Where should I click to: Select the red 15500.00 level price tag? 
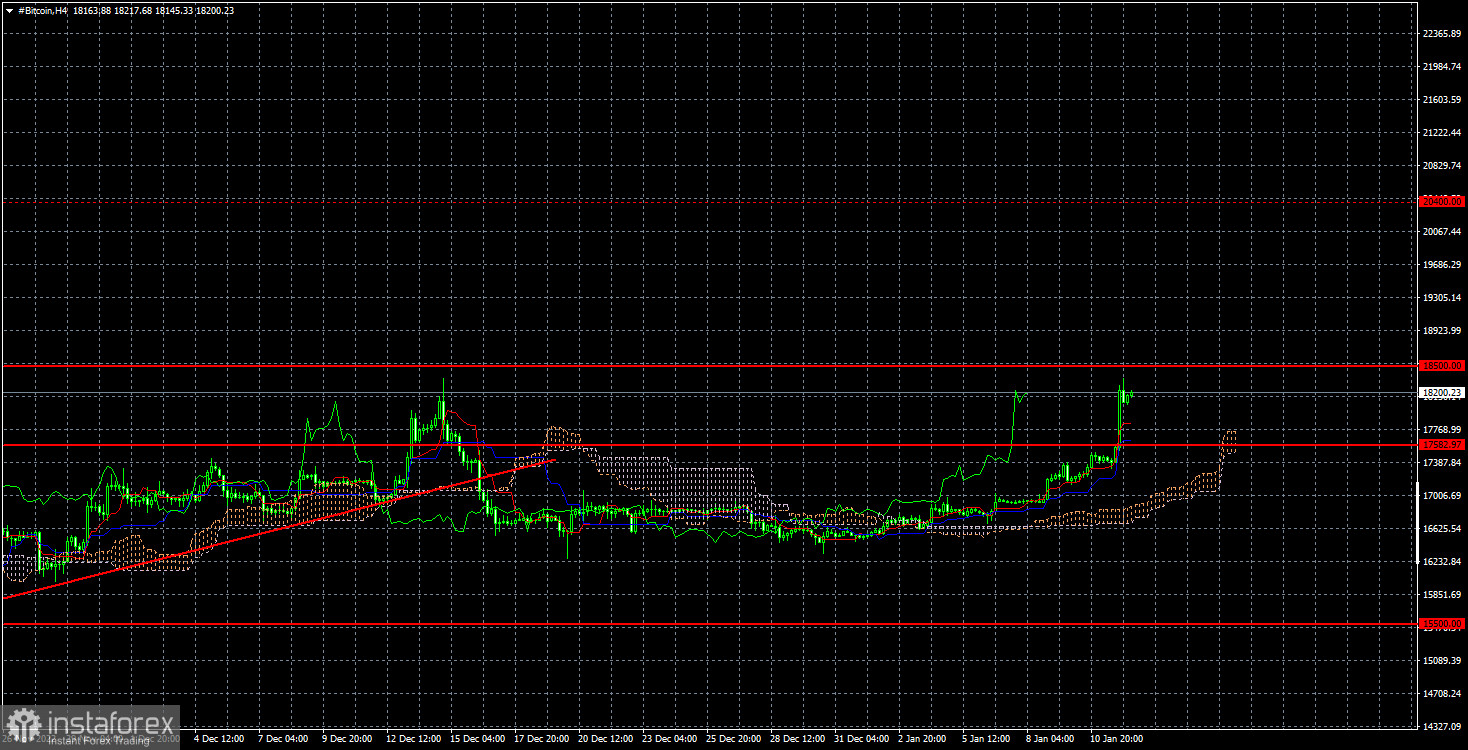tap(1442, 624)
